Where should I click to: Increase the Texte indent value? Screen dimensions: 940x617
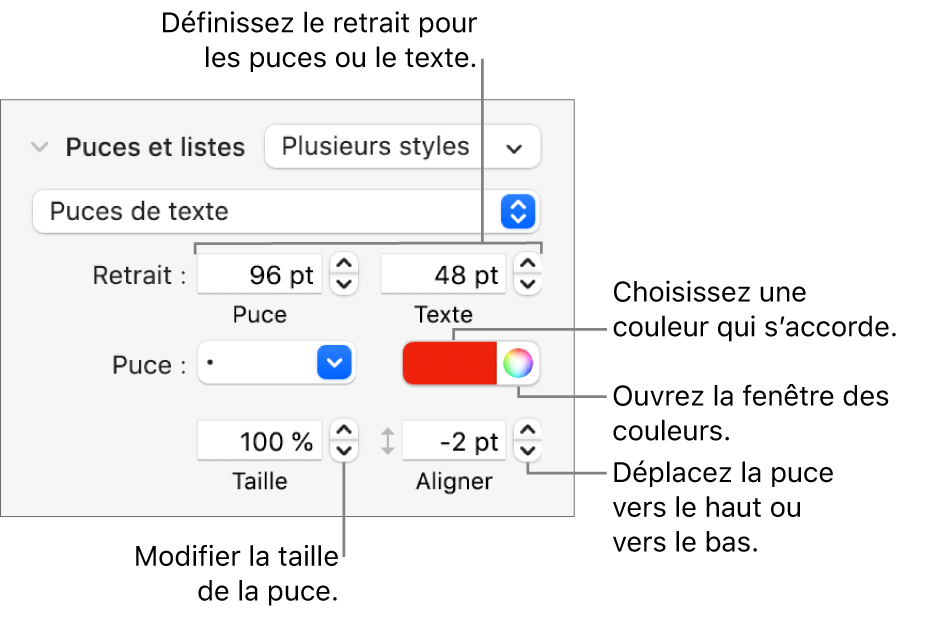tap(527, 266)
